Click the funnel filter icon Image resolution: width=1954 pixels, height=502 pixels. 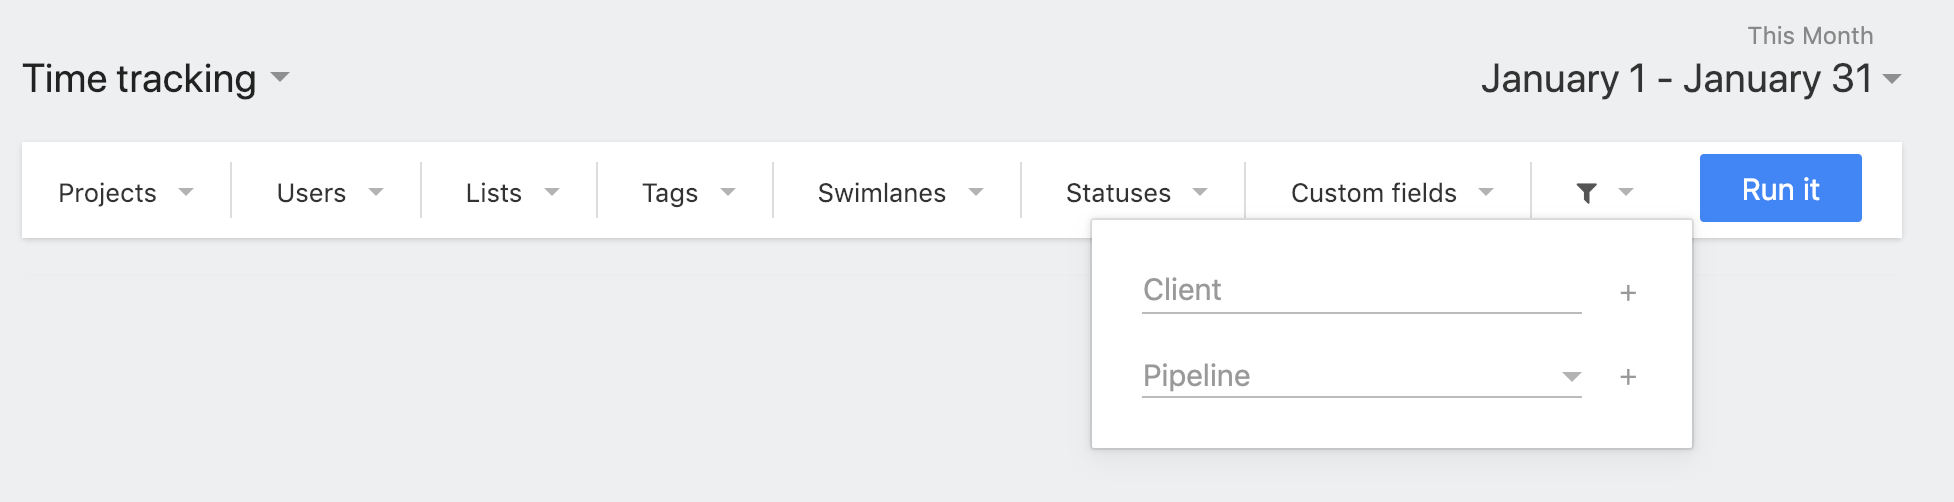click(x=1586, y=193)
